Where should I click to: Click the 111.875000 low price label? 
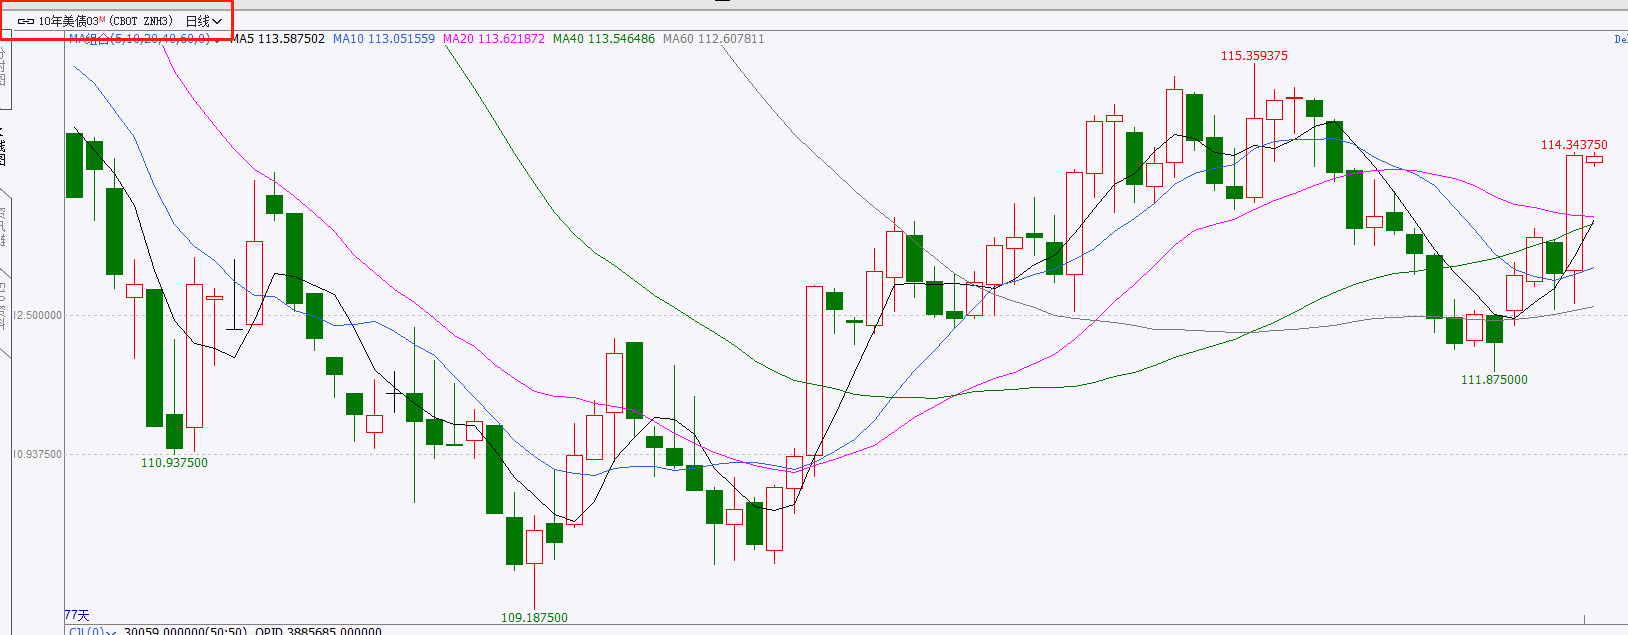click(x=1494, y=380)
